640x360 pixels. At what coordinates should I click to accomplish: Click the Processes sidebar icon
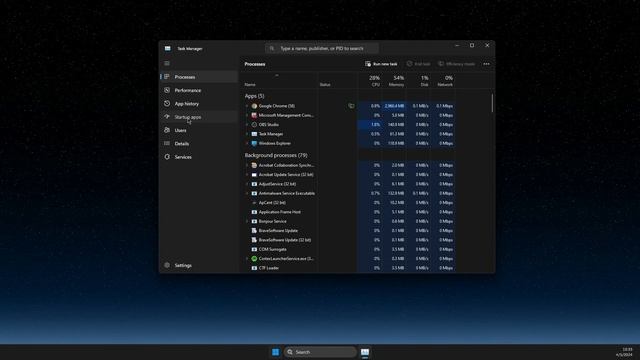[167, 77]
